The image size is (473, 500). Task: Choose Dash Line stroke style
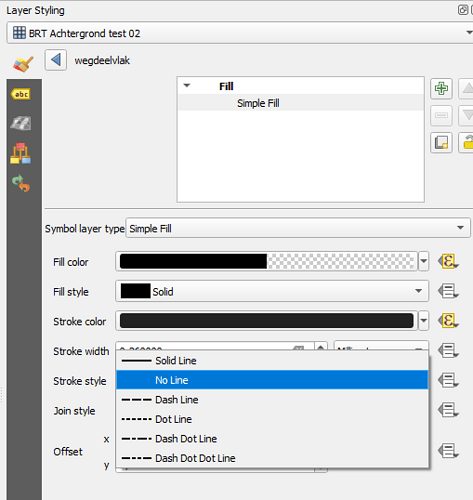[x=272, y=400]
